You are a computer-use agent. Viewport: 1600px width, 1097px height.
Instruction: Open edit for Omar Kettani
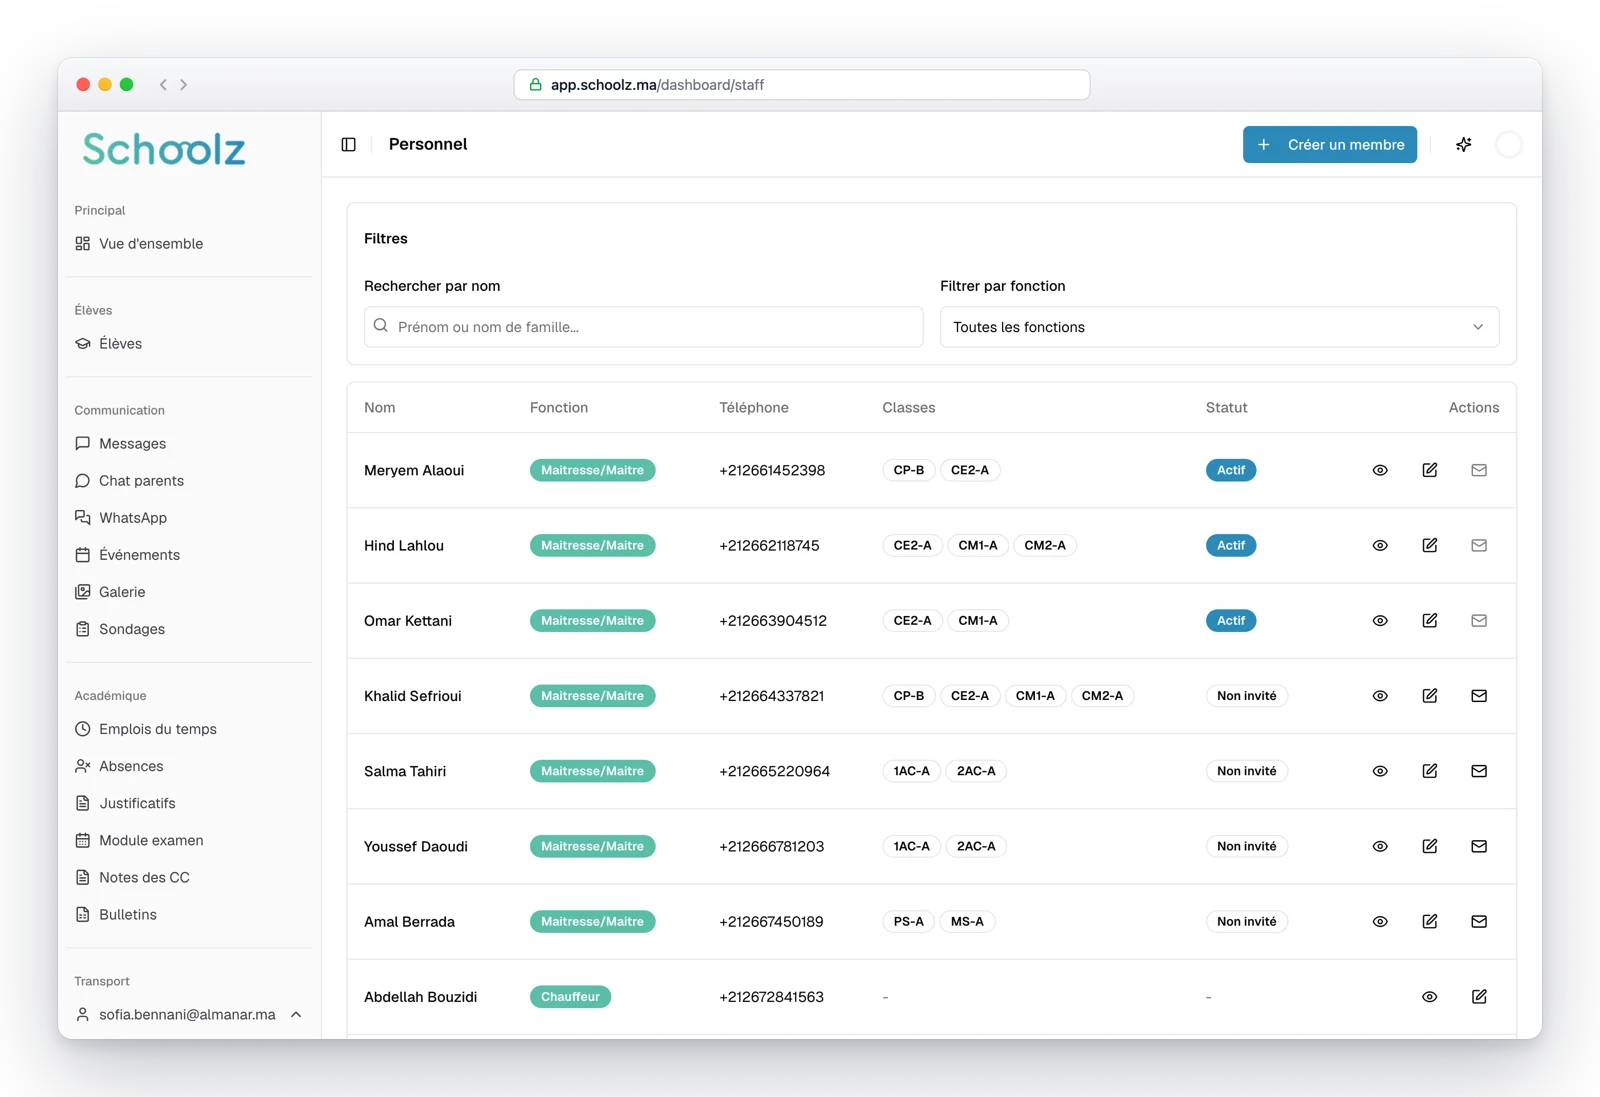1430,620
